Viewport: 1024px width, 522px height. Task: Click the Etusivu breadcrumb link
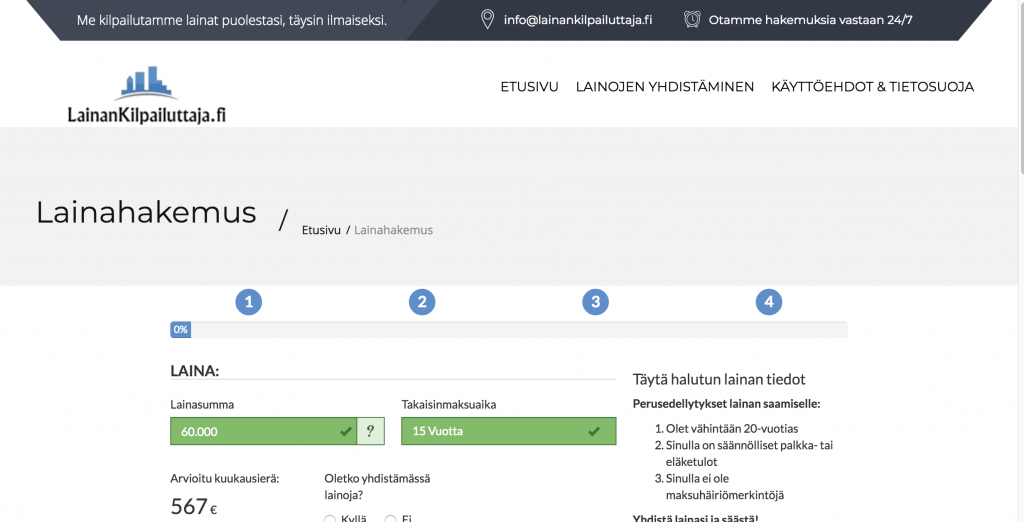(321, 230)
